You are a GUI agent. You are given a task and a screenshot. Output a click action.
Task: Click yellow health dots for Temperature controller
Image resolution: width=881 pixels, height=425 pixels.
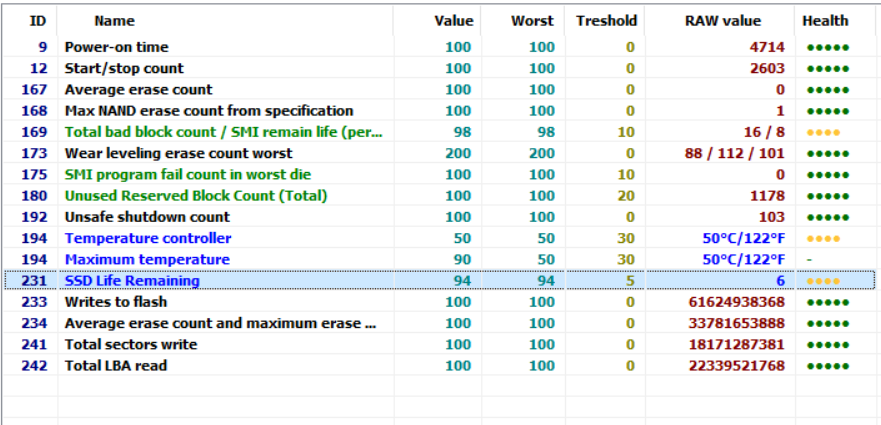[x=822, y=238]
